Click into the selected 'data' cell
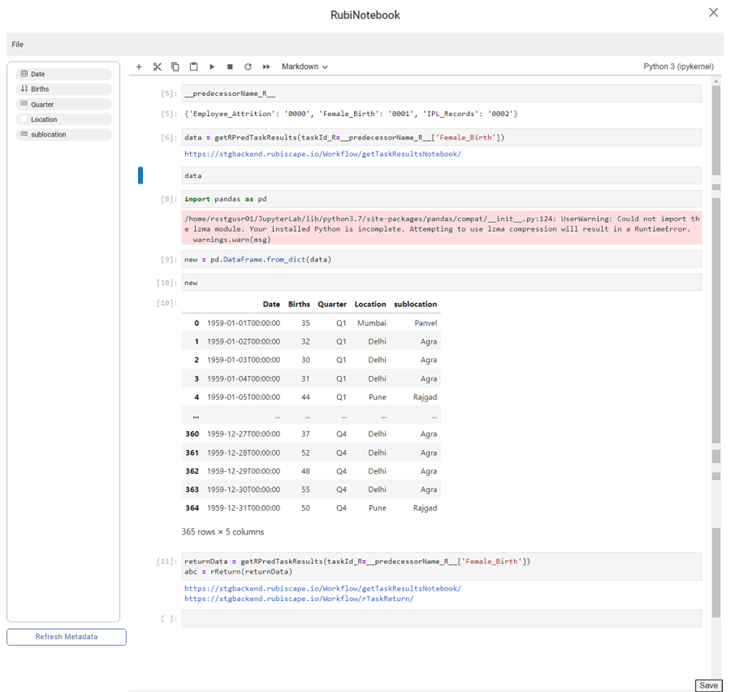 pyautogui.click(x=441, y=176)
